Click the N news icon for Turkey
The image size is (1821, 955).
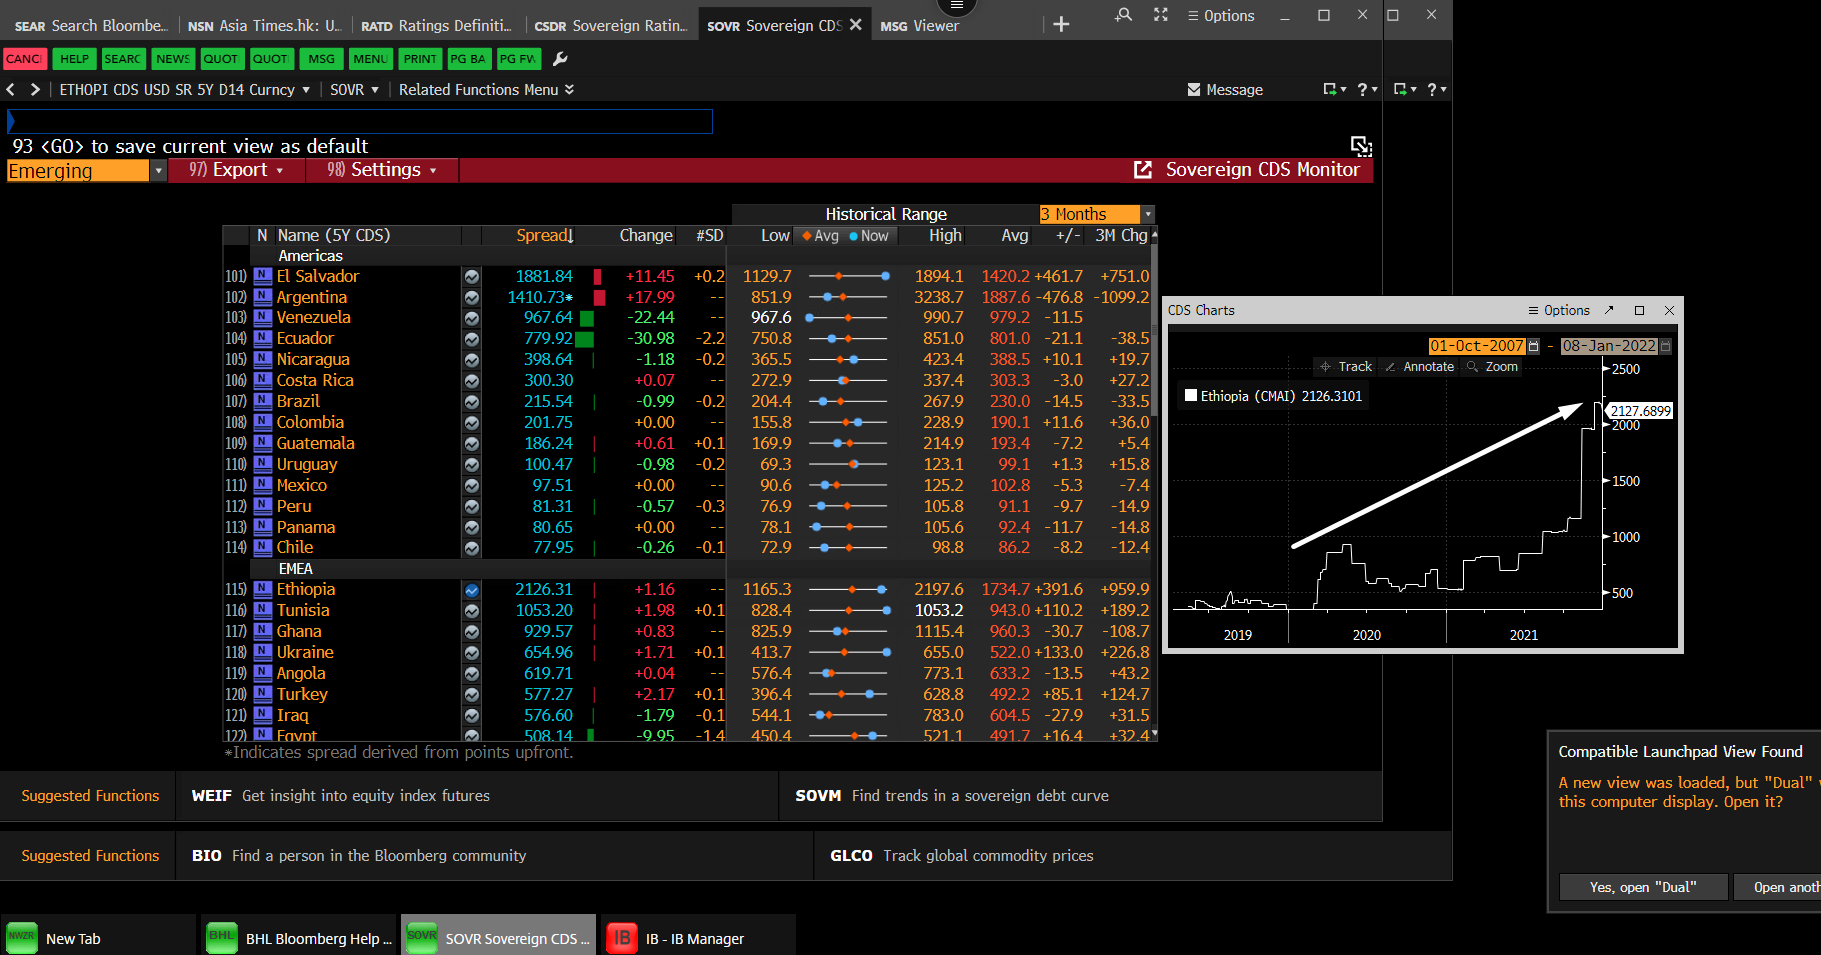(x=263, y=694)
